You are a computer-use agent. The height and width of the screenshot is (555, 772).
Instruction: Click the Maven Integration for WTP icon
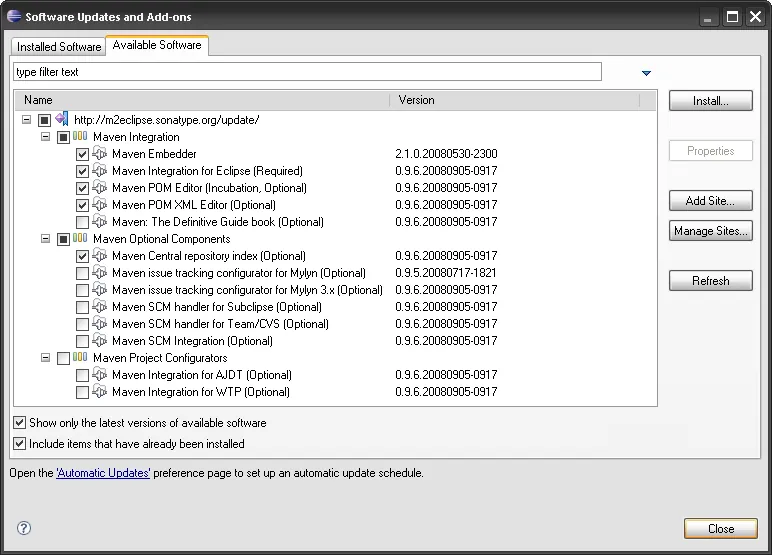click(x=99, y=391)
